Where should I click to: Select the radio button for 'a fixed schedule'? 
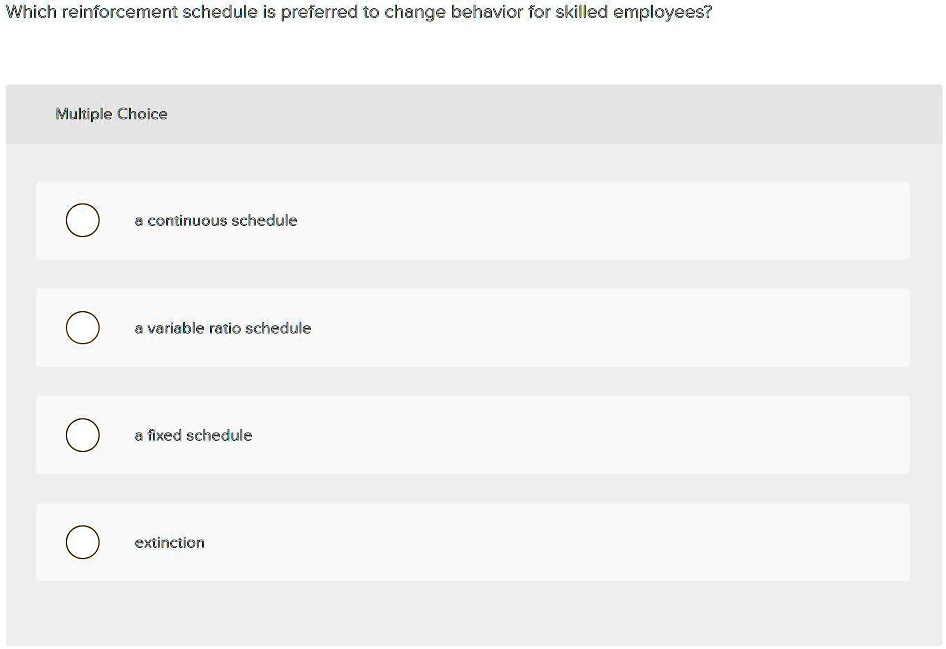(83, 435)
